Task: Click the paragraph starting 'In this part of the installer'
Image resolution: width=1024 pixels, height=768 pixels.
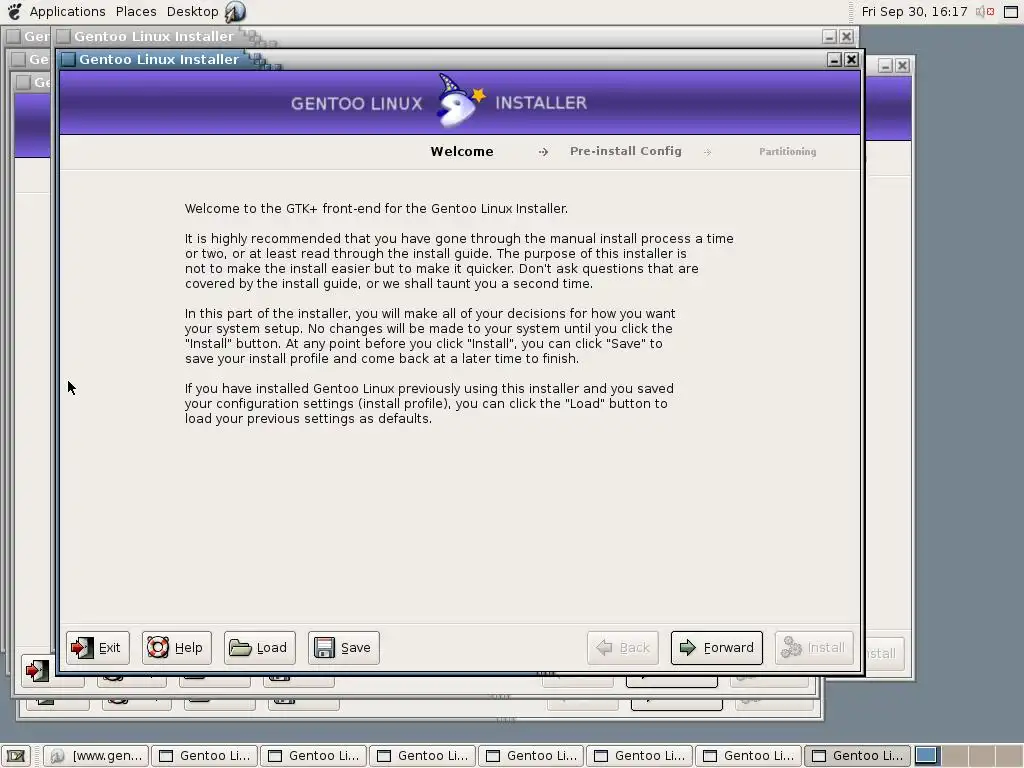Action: click(430, 336)
